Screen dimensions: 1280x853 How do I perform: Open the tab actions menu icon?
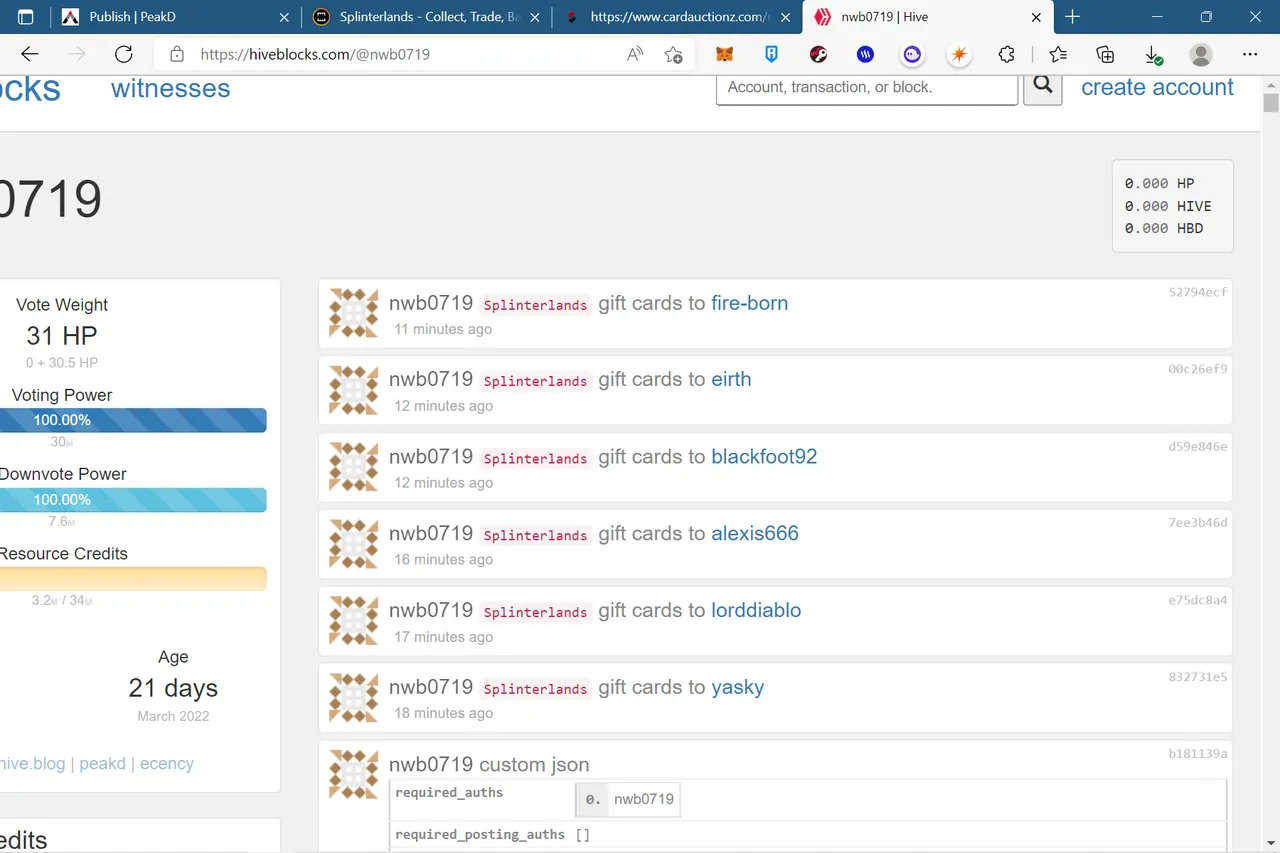26,17
